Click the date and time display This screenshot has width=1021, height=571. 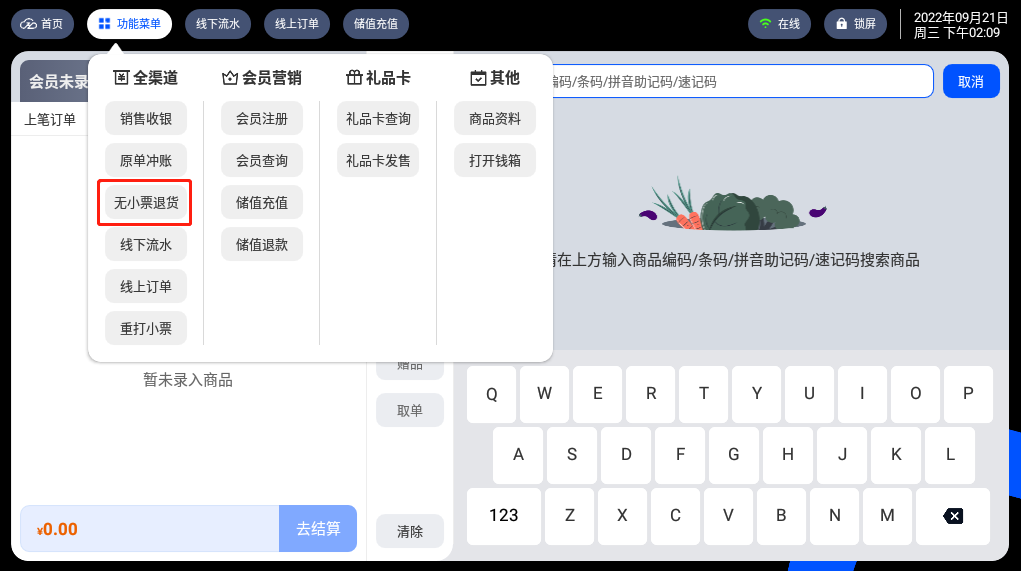coord(960,25)
